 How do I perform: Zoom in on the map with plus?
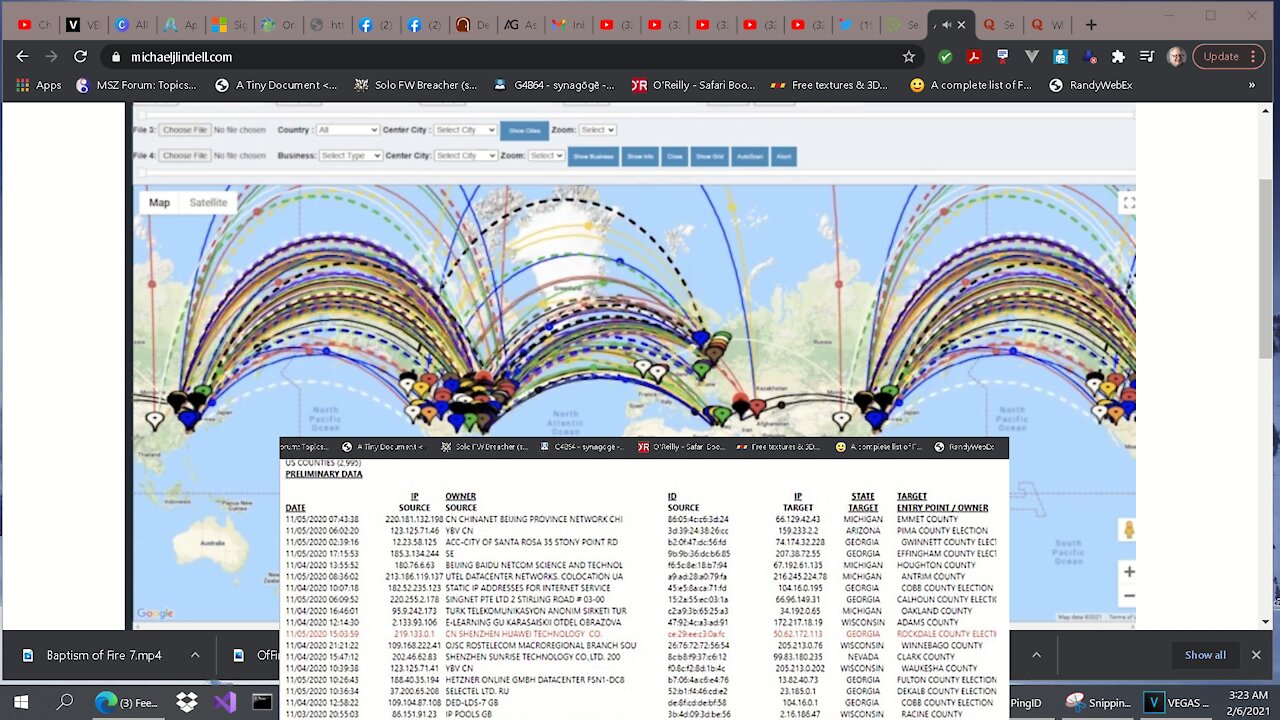(x=1128, y=572)
